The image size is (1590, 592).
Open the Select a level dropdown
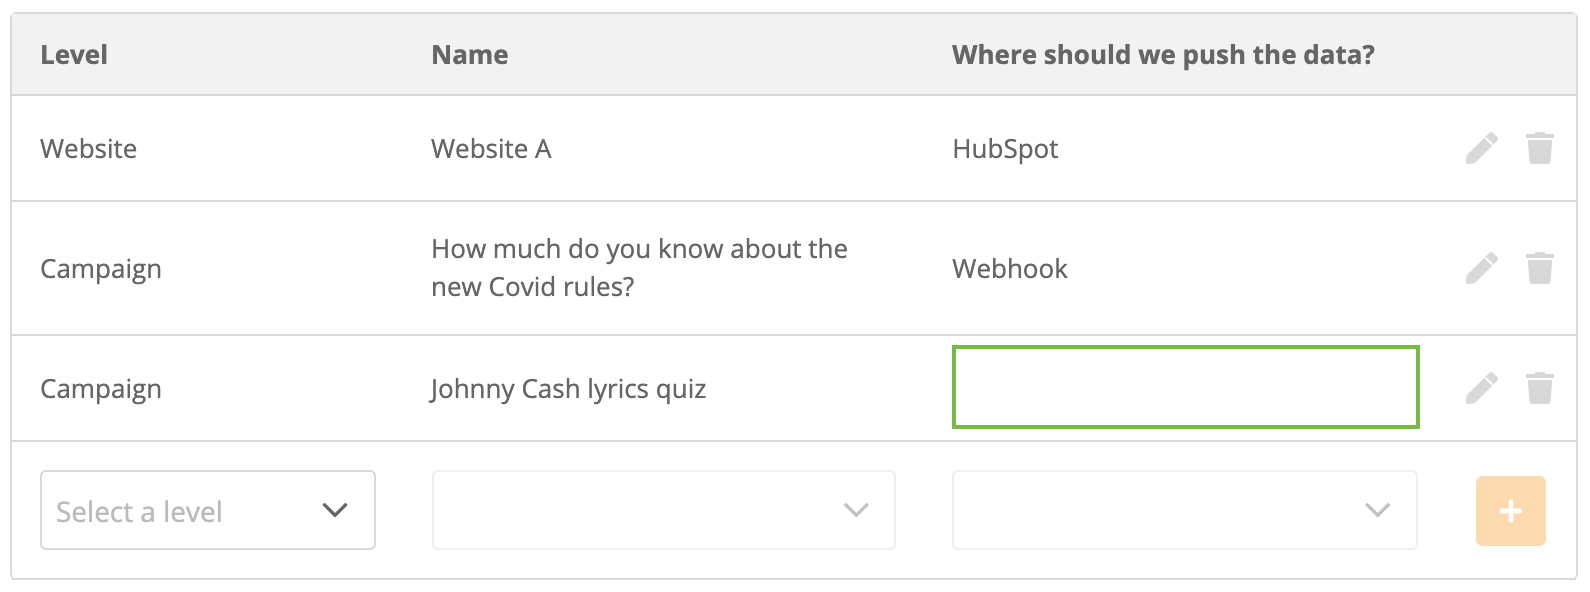click(x=208, y=510)
